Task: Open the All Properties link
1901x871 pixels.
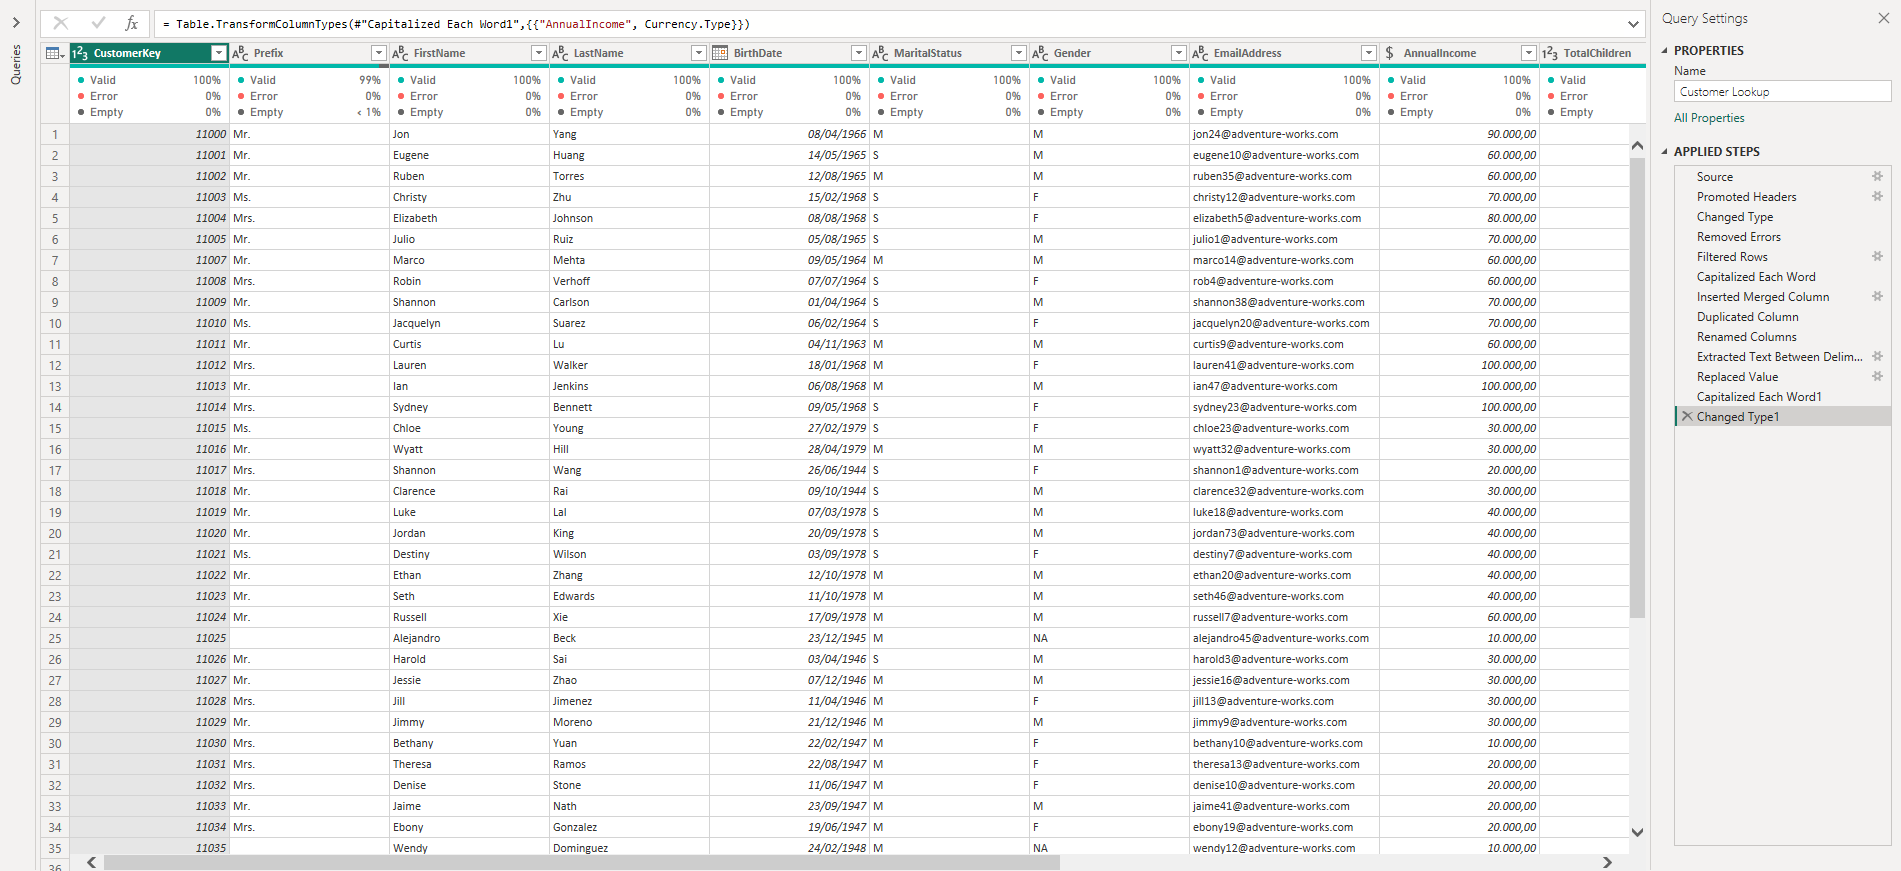Action: pos(1709,118)
